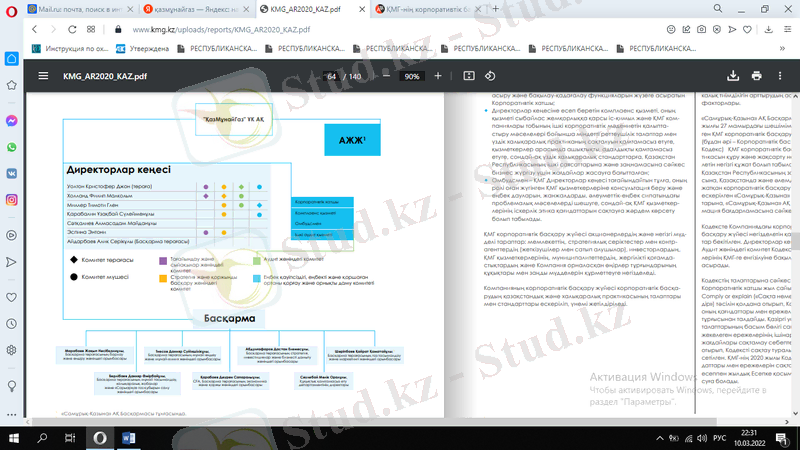Viewport: 800px width, 450px height.
Task: Open the PDF viewer sidebar menu
Action: [x=42, y=75]
